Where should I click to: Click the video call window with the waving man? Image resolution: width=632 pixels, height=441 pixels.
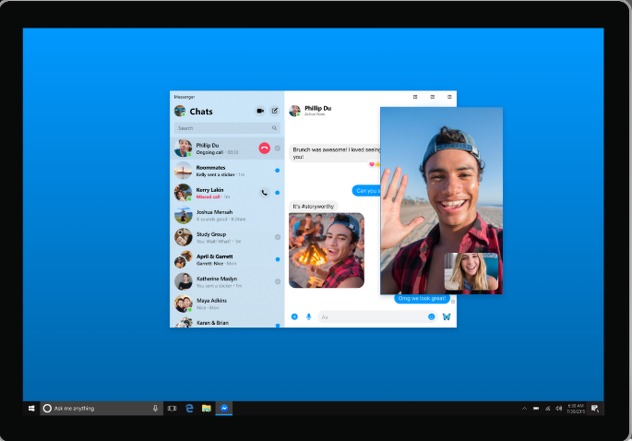(x=441, y=200)
